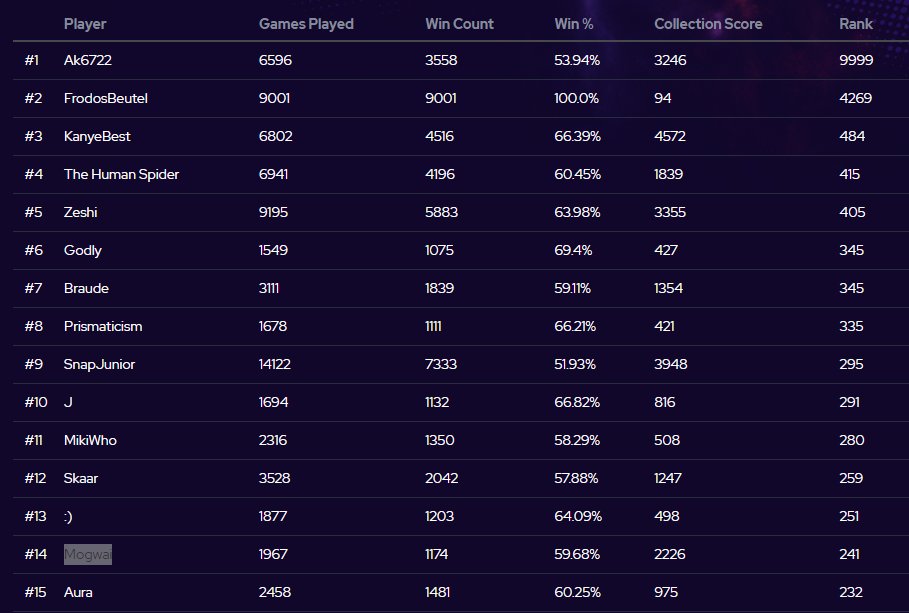Select player The Human Spider
909x613 pixels.
pyautogui.click(x=121, y=174)
